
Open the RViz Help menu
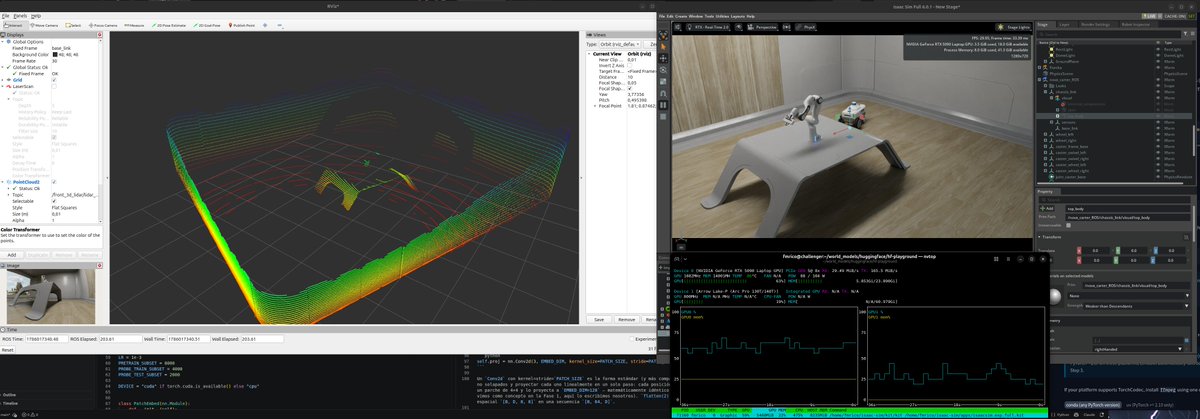36,16
